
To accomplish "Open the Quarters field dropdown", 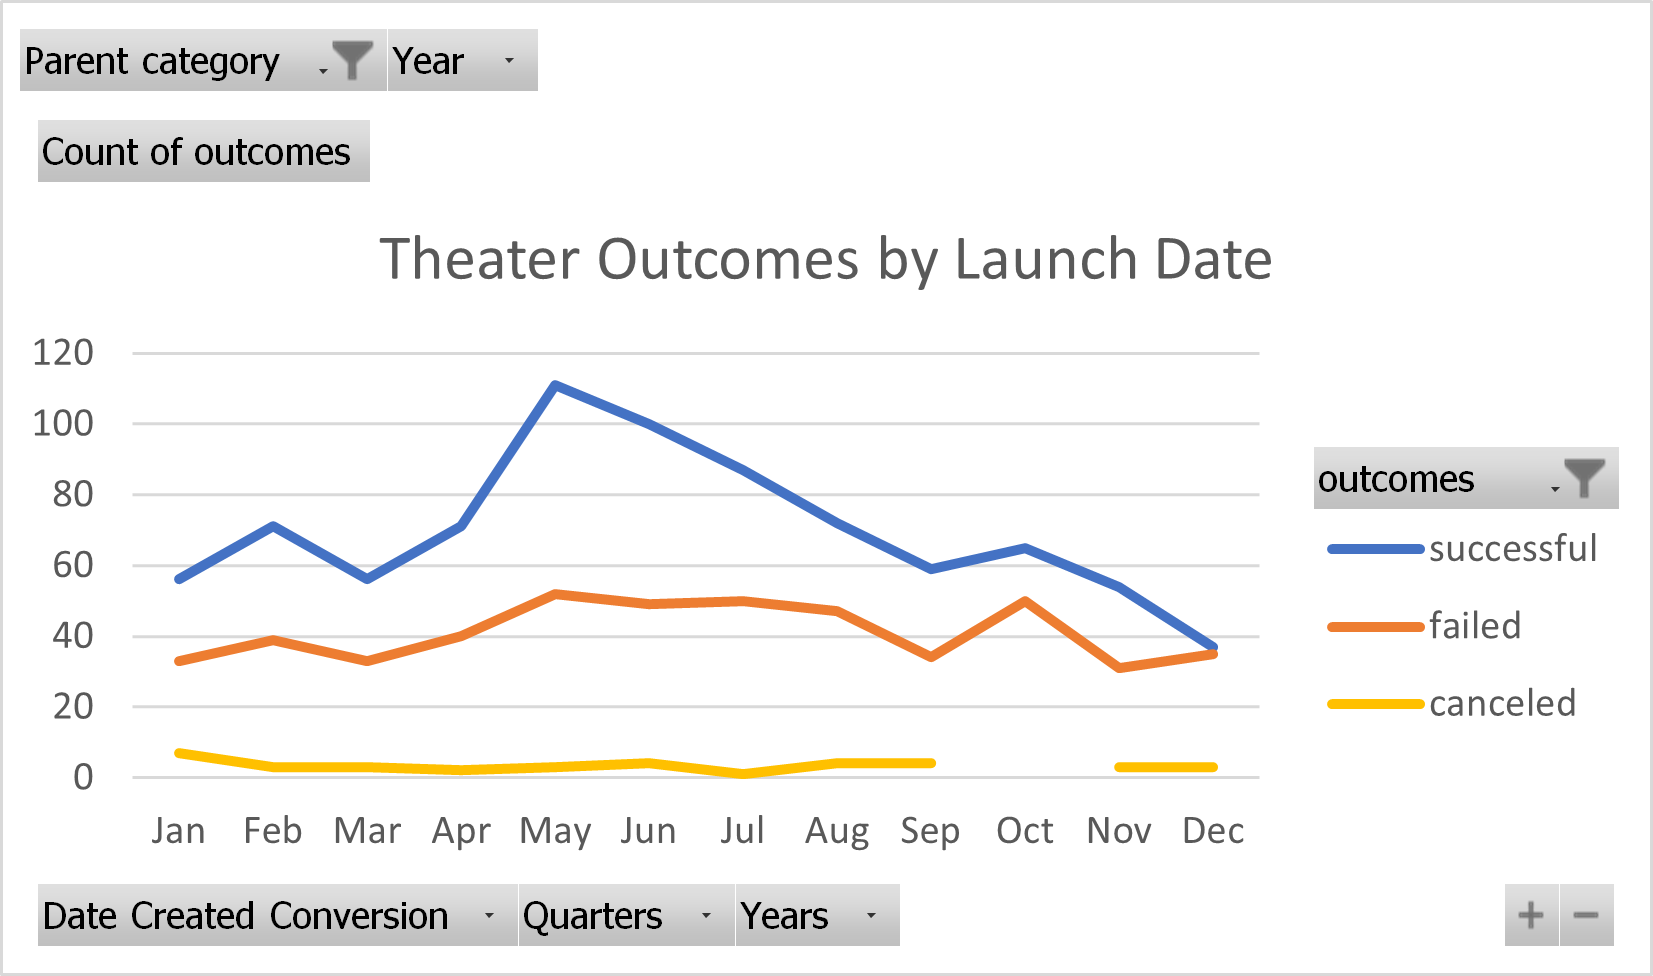I will coord(706,916).
